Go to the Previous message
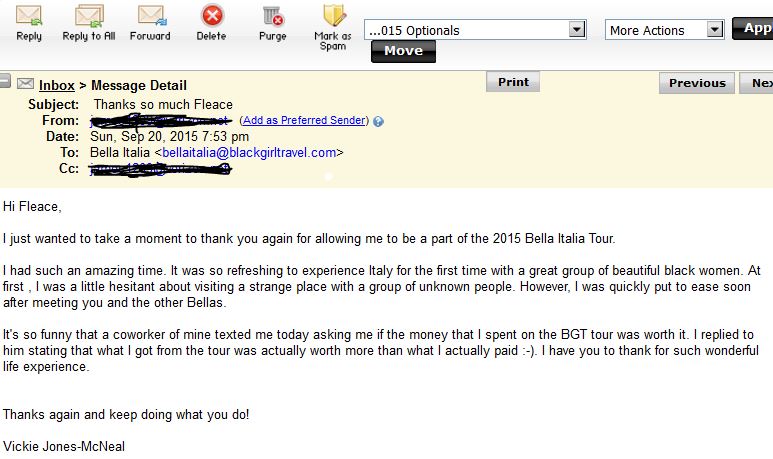 pos(697,83)
